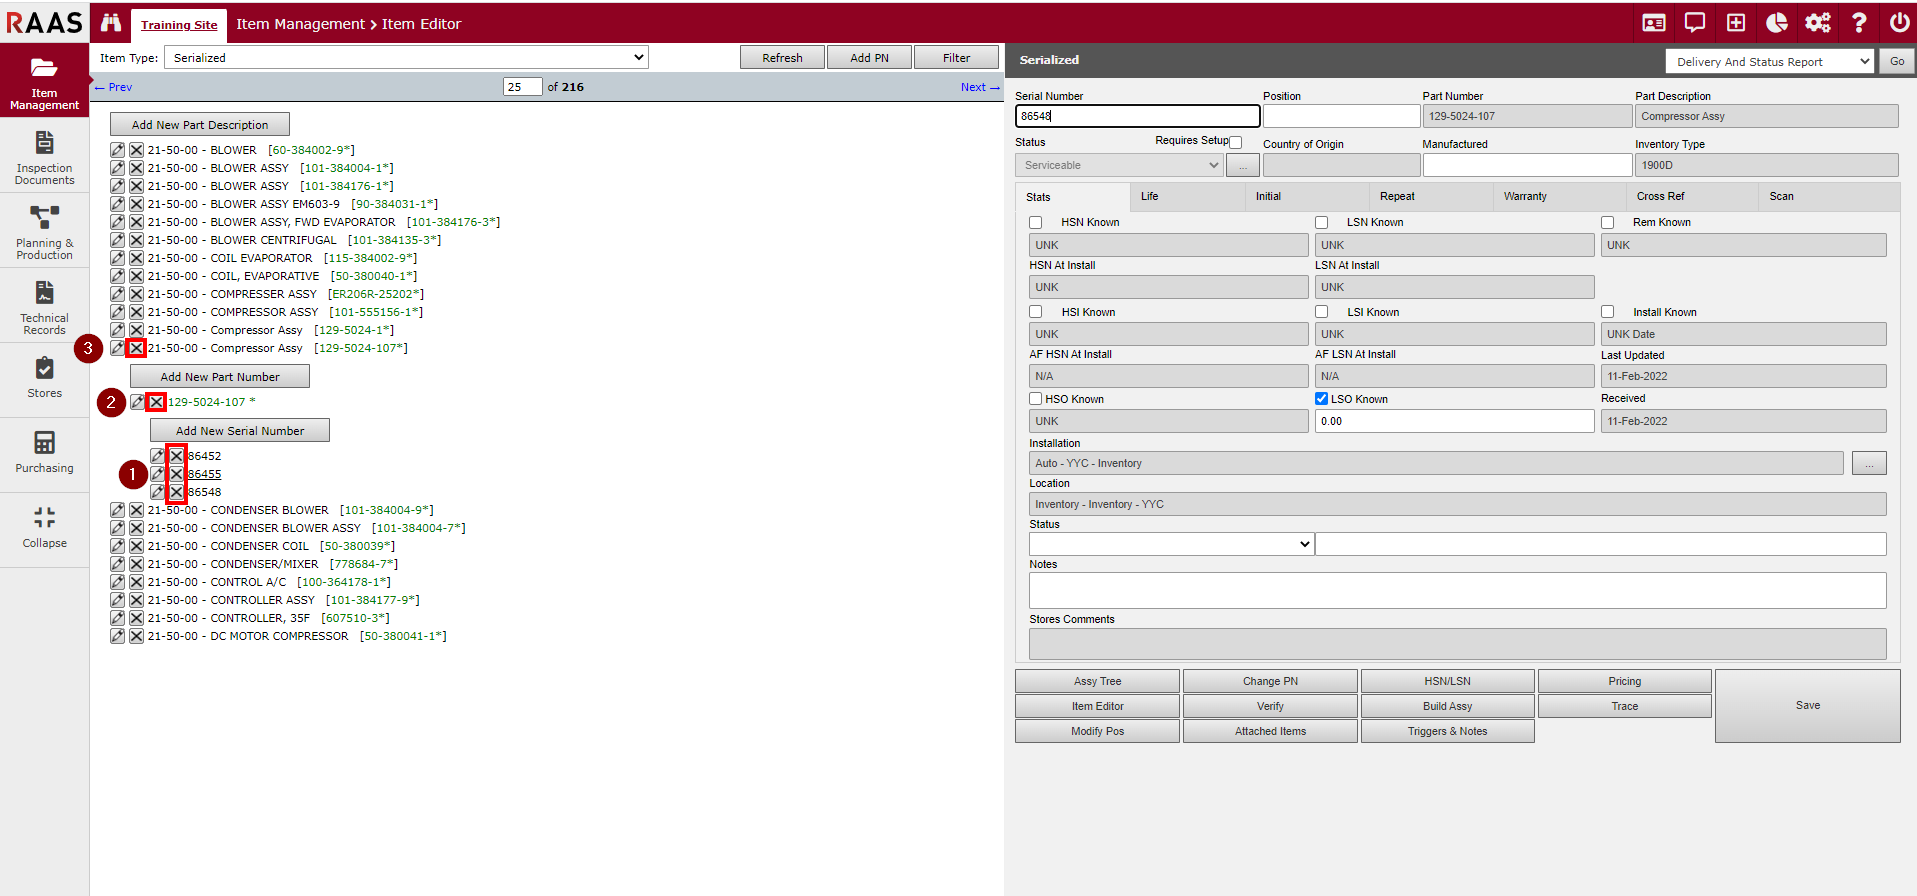The height and width of the screenshot is (896, 1917).
Task: Collapse the sidebar menu
Action: (x=45, y=527)
